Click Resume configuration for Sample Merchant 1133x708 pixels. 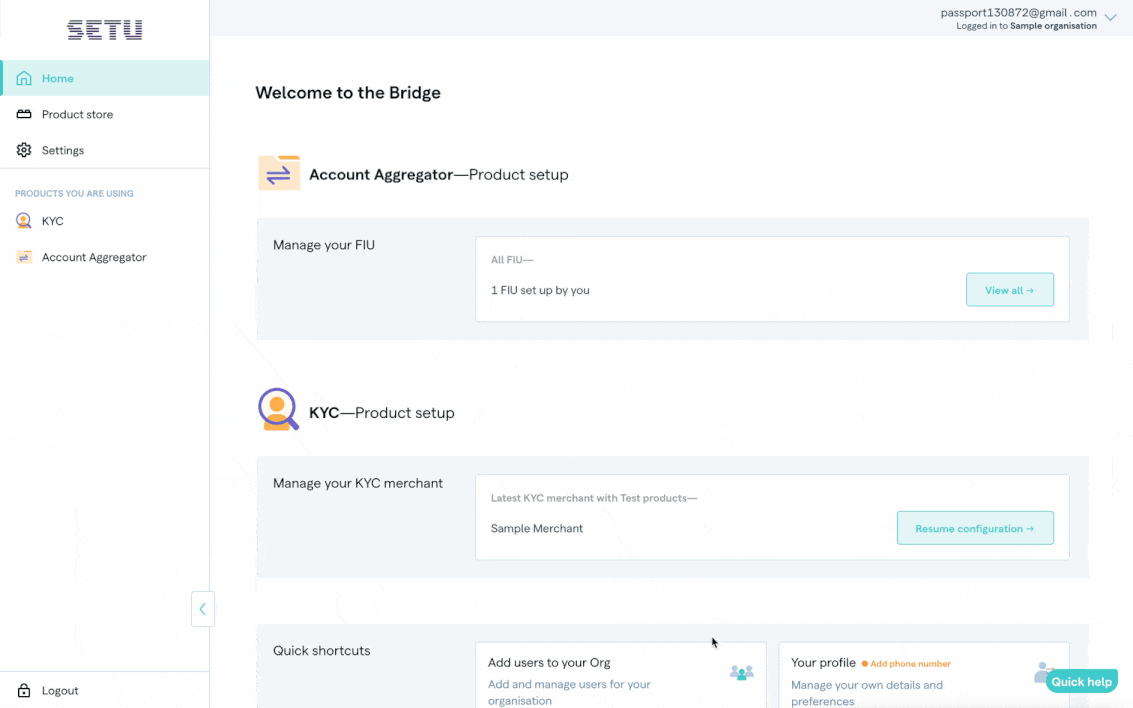[x=975, y=527]
